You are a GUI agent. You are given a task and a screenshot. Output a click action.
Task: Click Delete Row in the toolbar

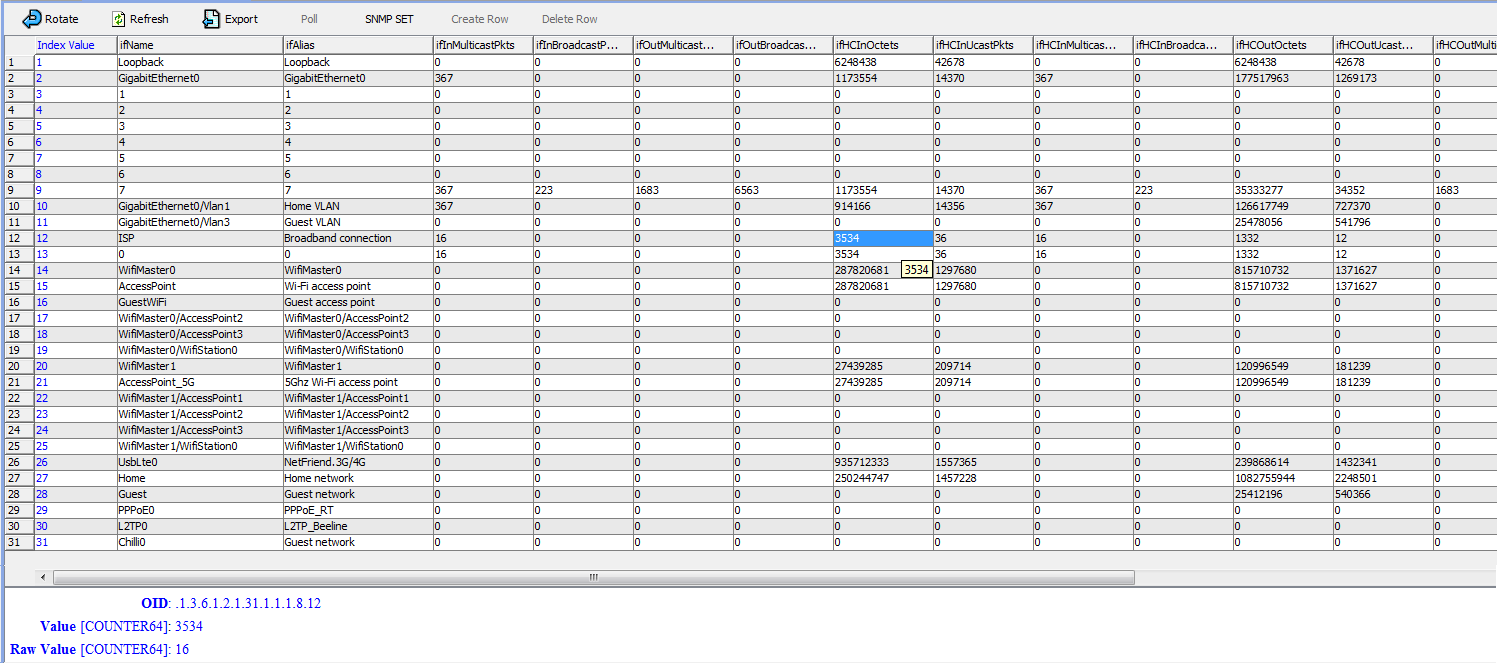(568, 18)
